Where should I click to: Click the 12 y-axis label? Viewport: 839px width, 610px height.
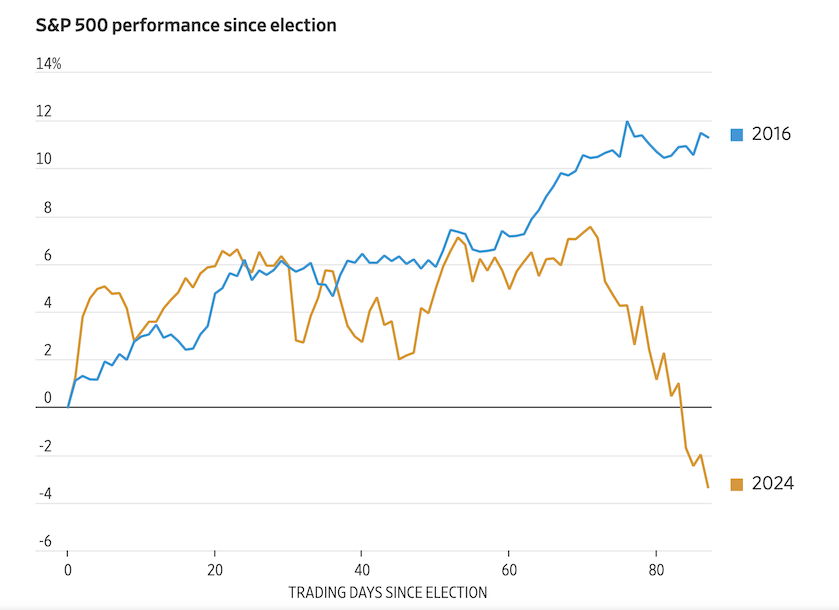click(x=44, y=112)
